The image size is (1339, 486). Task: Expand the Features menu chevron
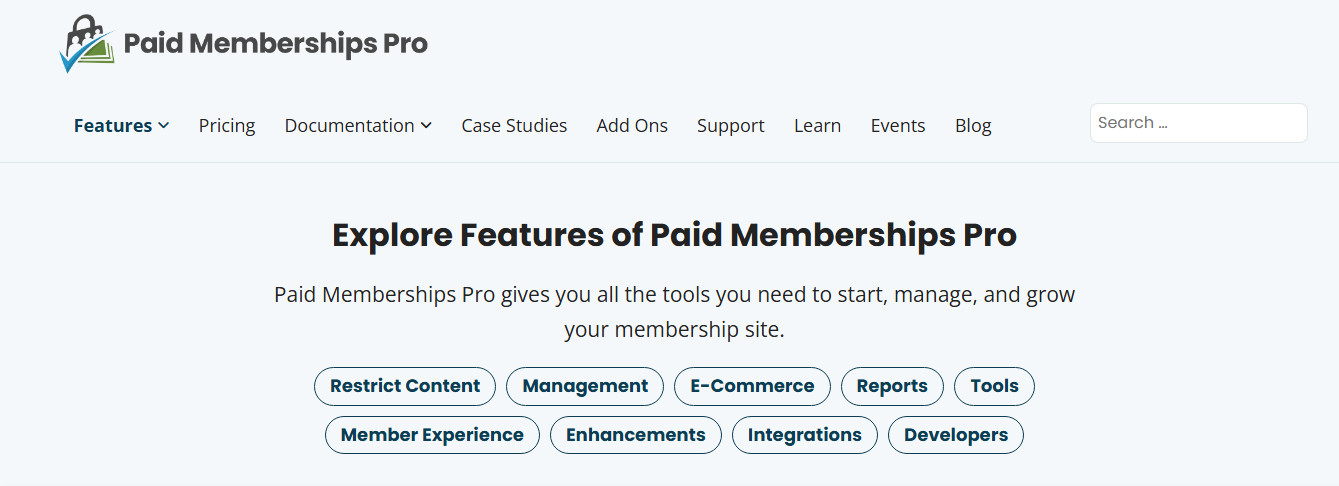pos(164,125)
